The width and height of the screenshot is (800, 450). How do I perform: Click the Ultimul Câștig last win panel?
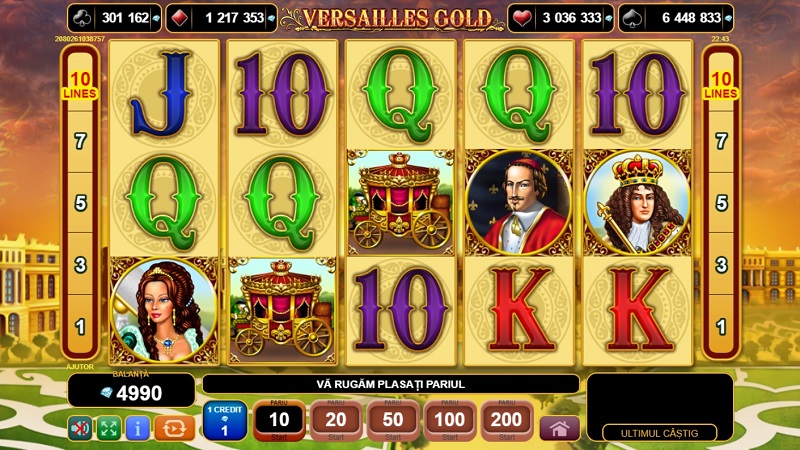[x=660, y=433]
